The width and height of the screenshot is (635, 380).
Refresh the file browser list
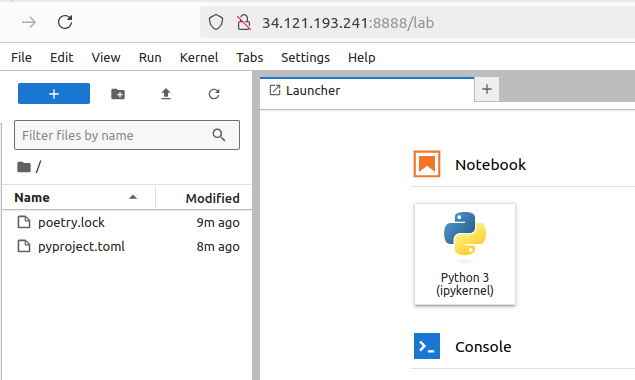(214, 94)
